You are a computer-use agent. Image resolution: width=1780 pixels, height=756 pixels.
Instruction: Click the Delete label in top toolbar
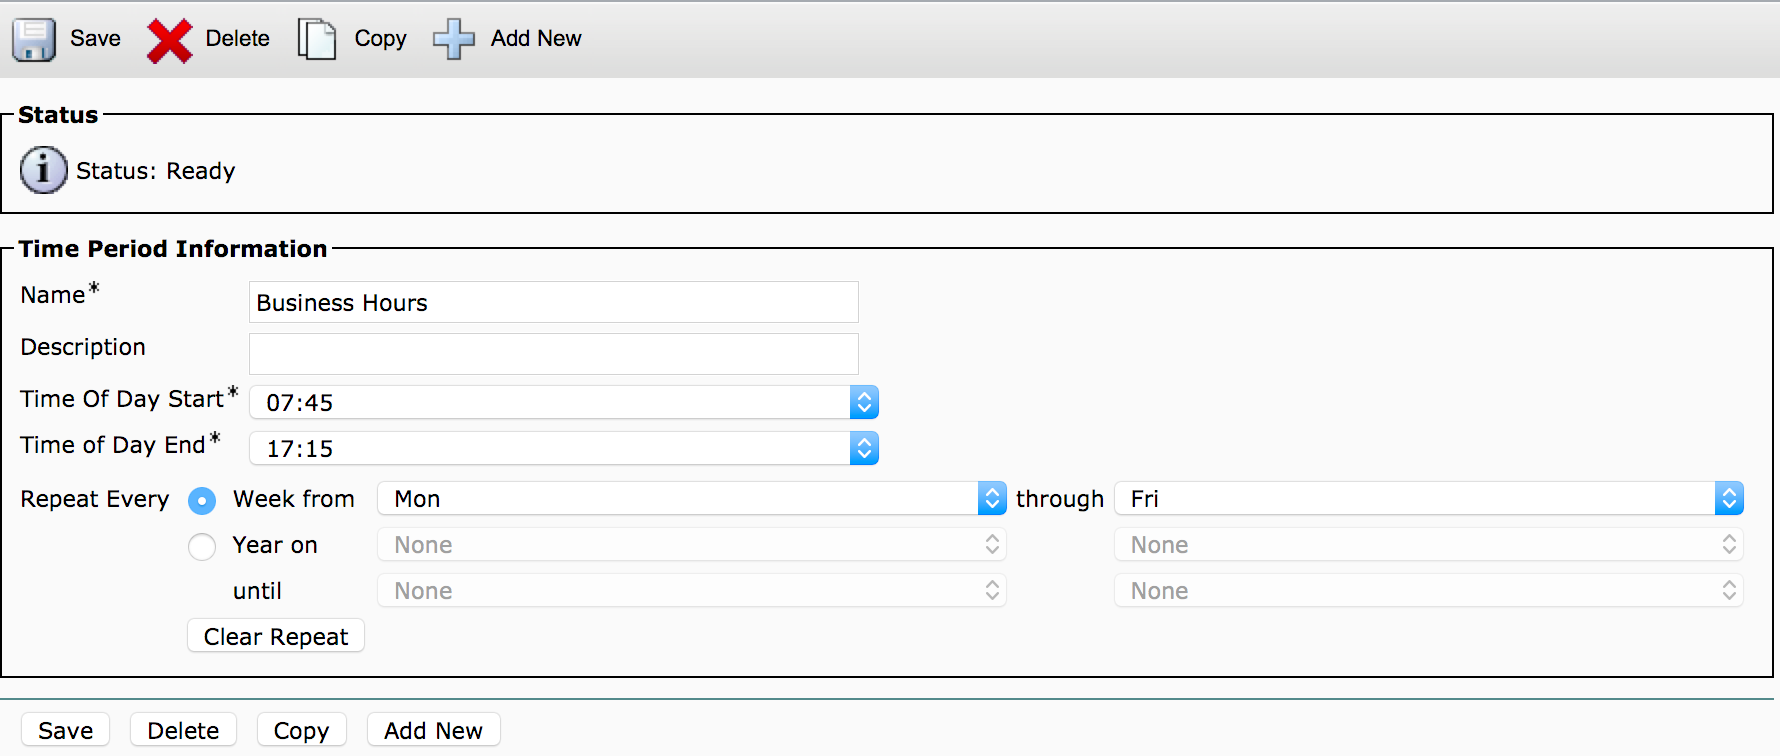[x=237, y=38]
